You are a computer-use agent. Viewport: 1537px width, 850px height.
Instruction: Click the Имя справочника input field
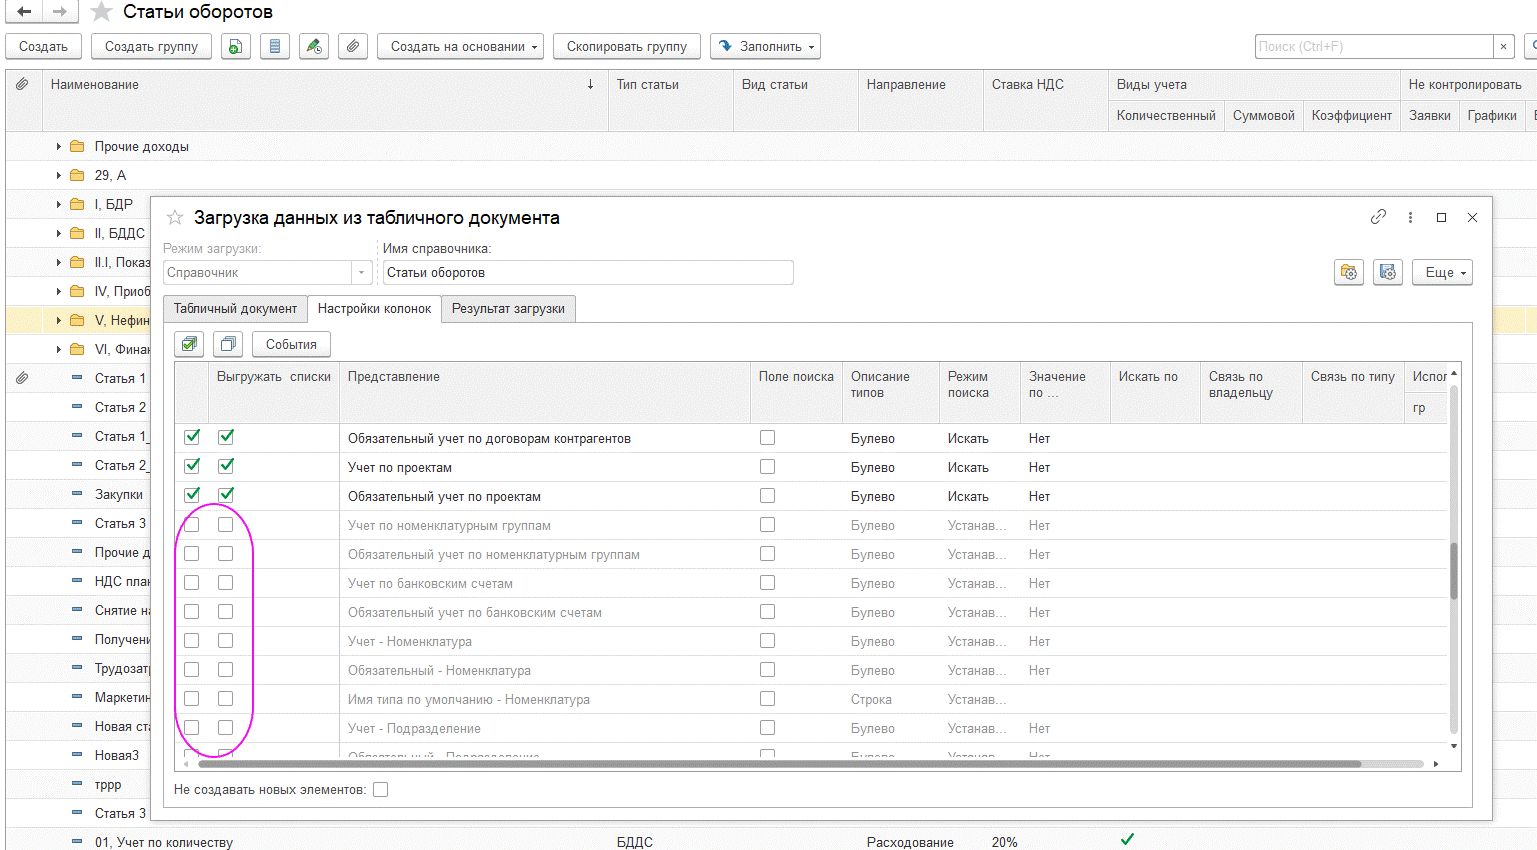(588, 272)
